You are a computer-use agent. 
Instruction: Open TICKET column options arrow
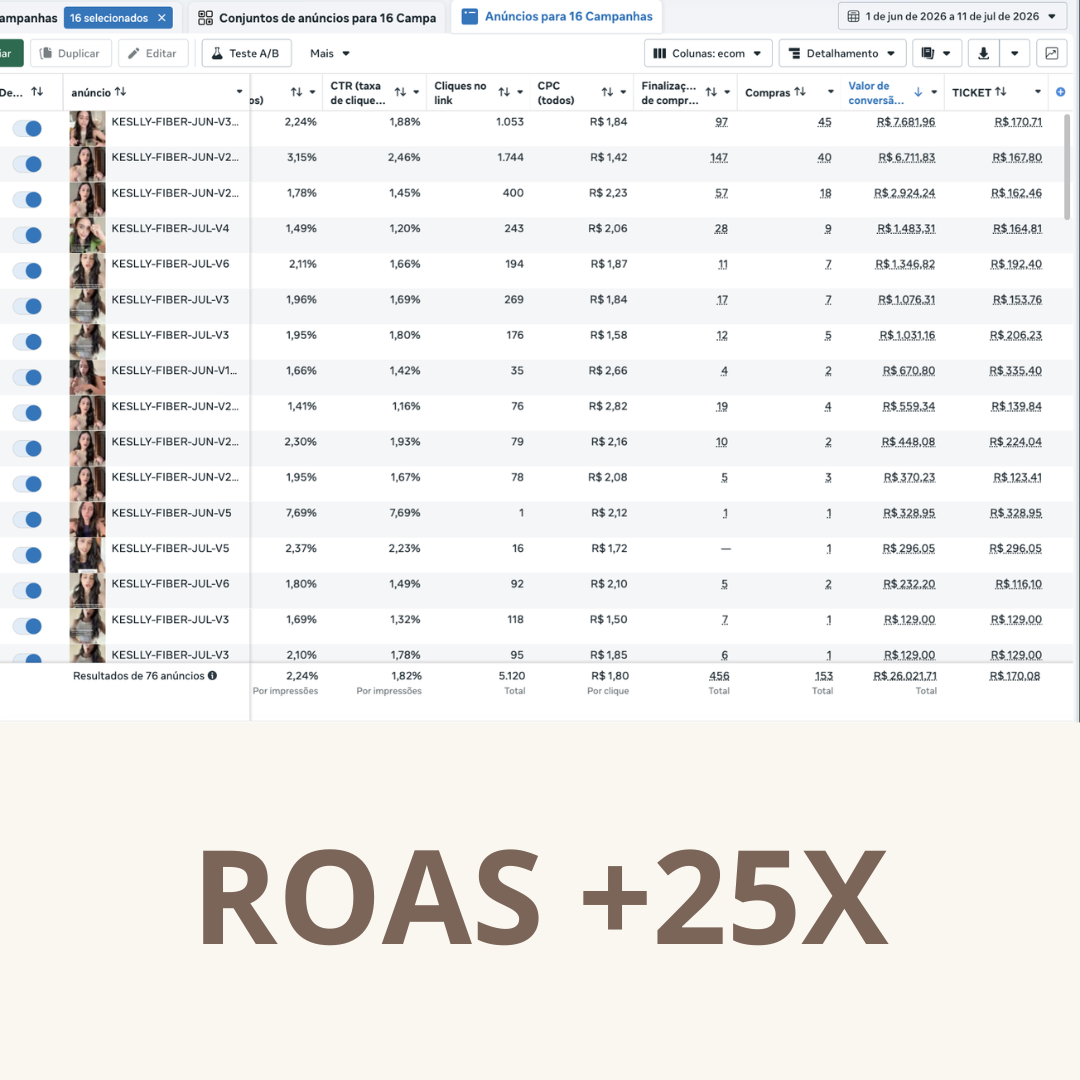[1038, 92]
